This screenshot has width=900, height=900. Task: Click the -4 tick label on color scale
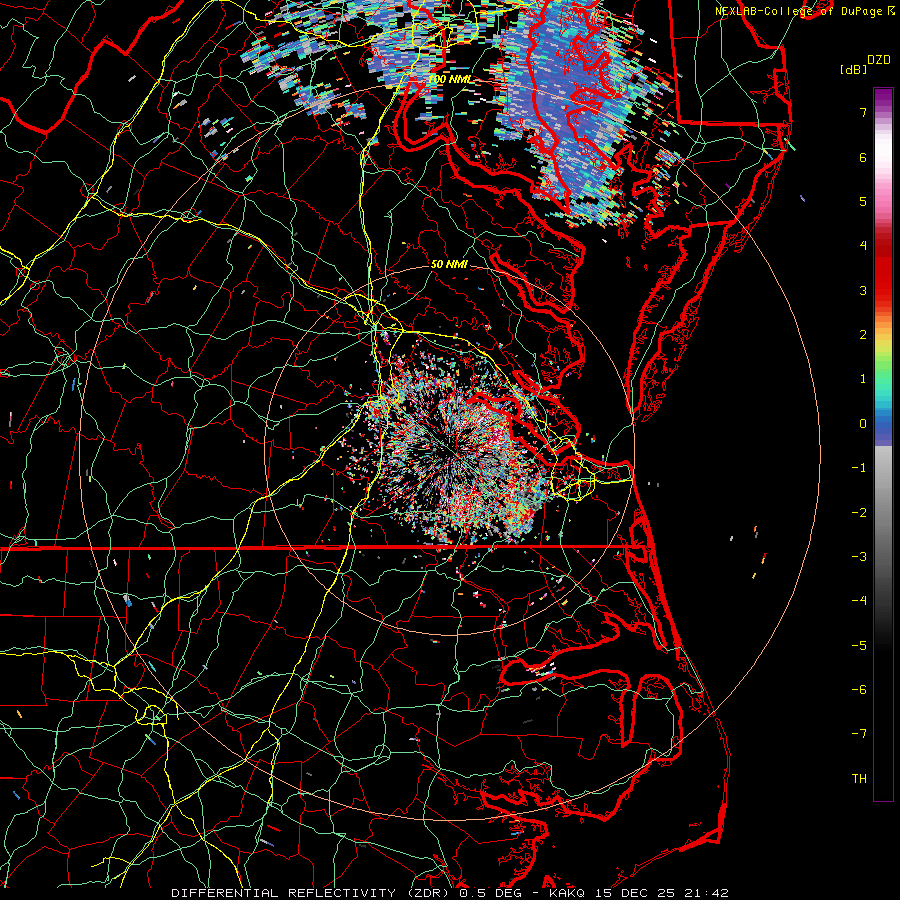tap(859, 601)
